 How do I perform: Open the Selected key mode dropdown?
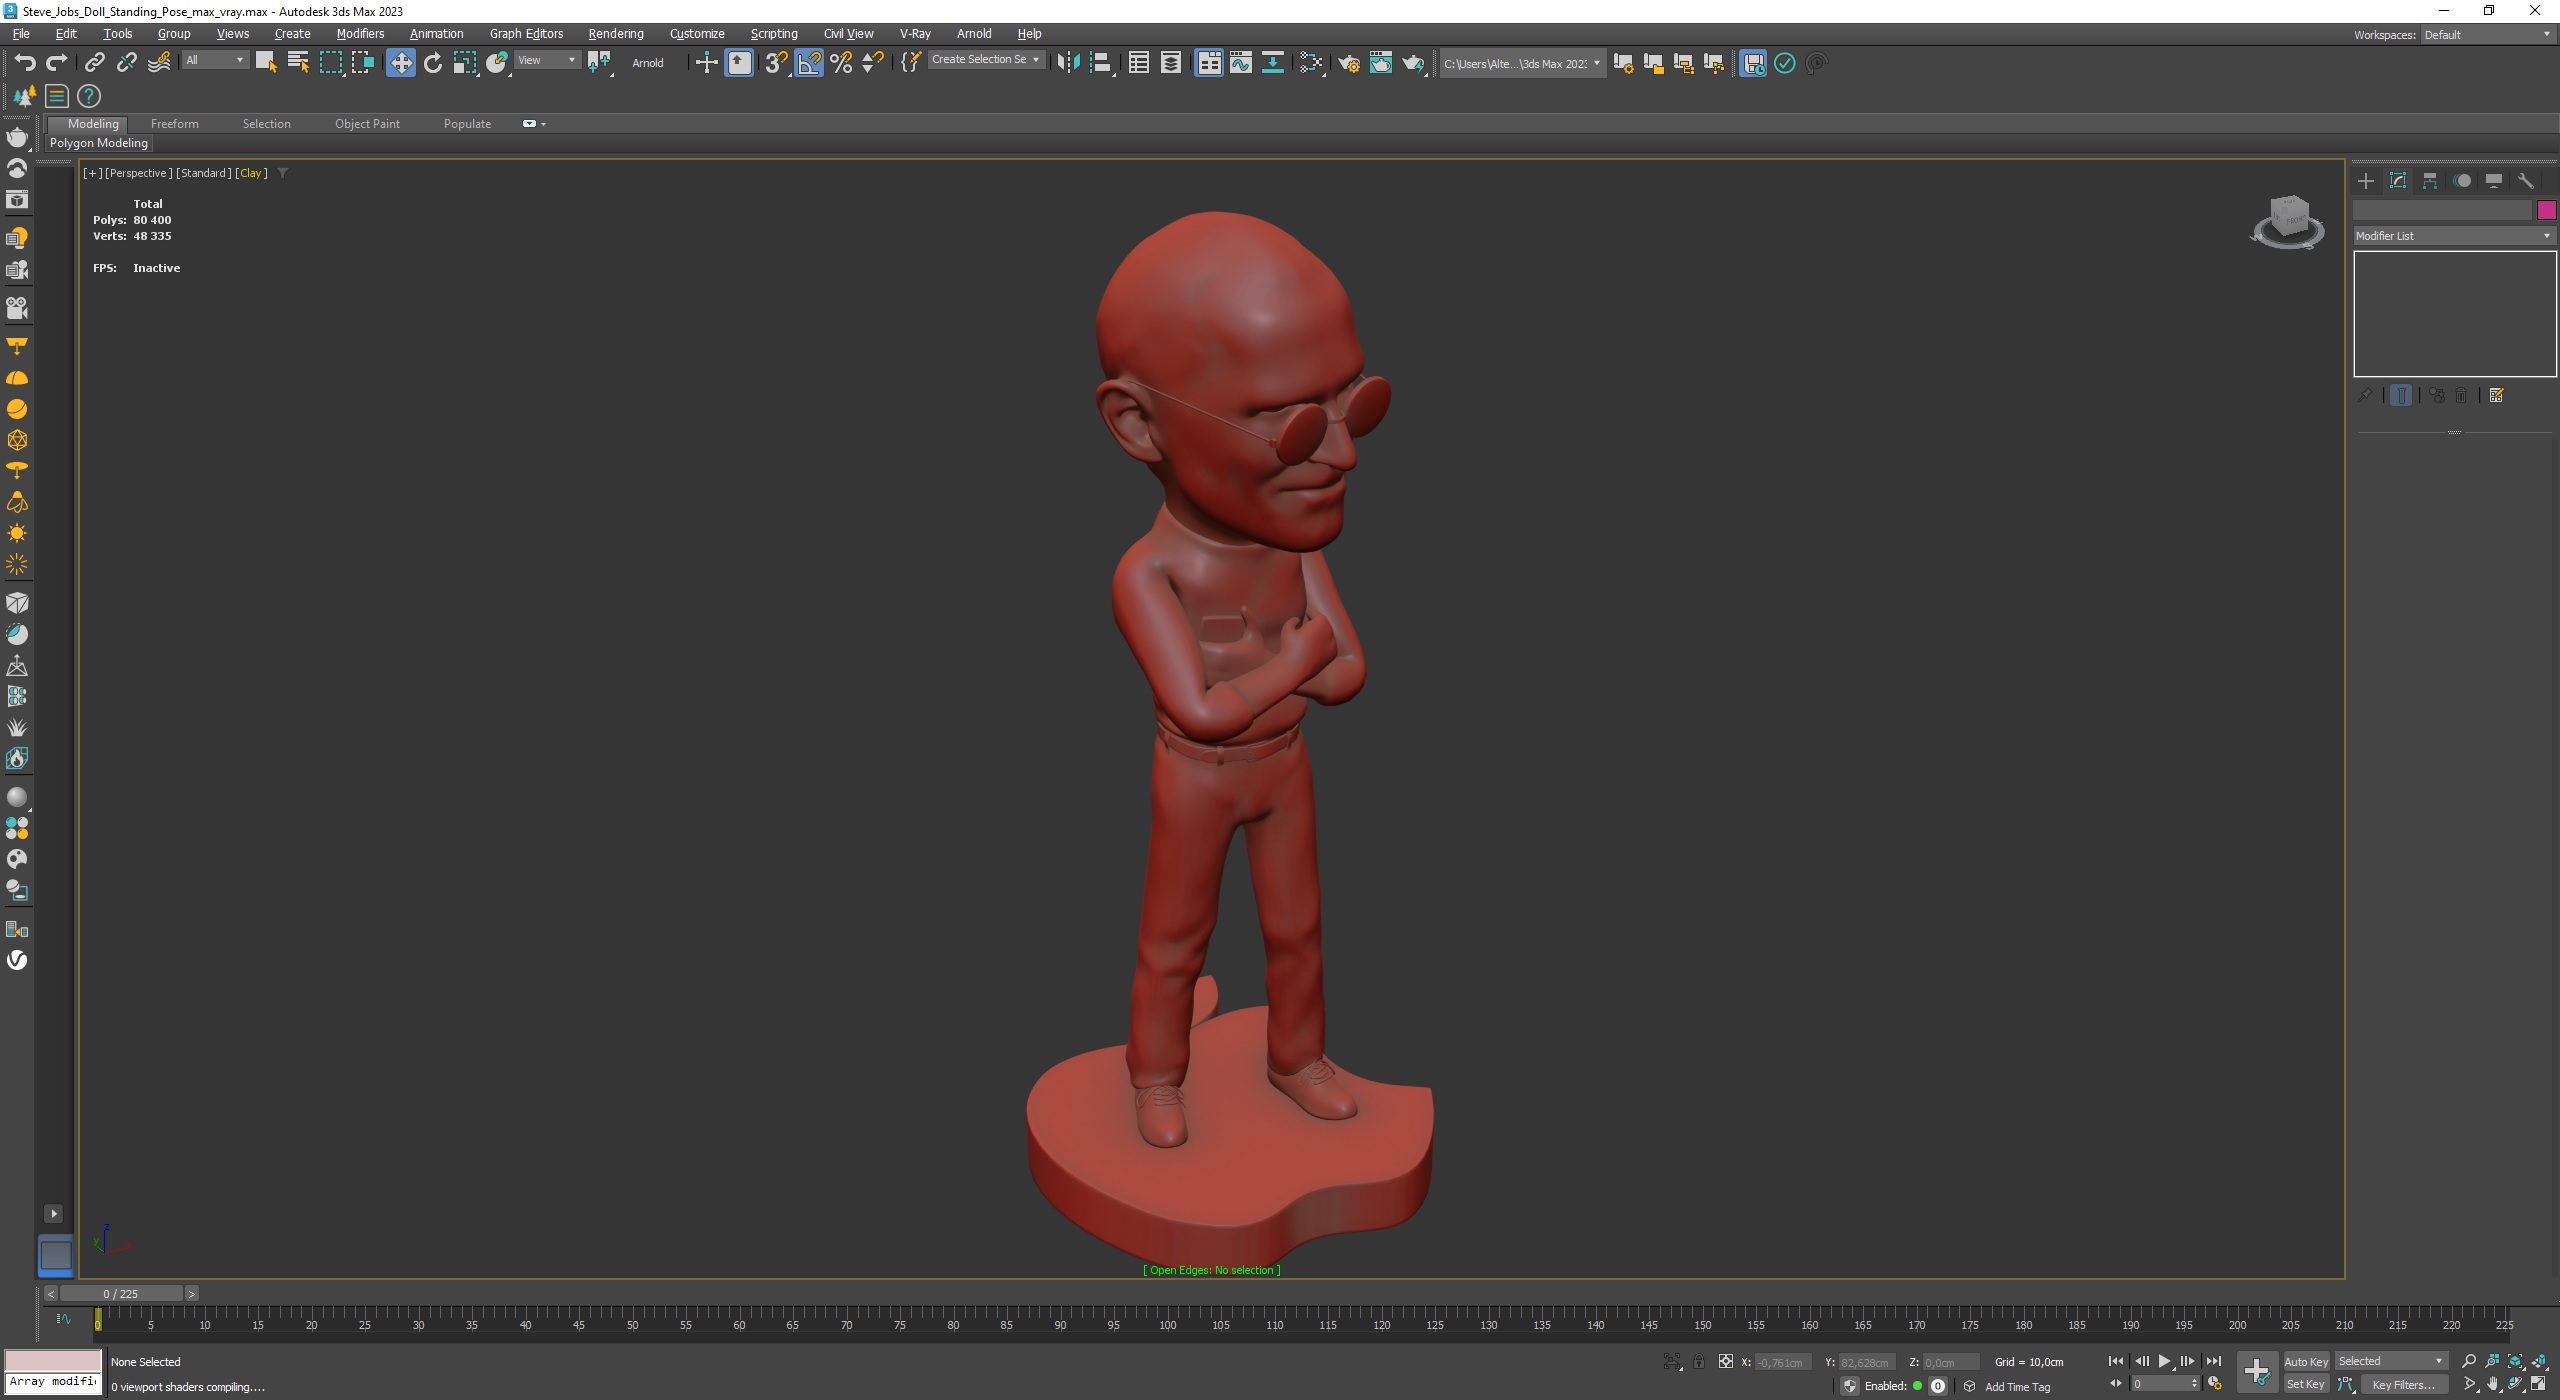(x=2391, y=1361)
